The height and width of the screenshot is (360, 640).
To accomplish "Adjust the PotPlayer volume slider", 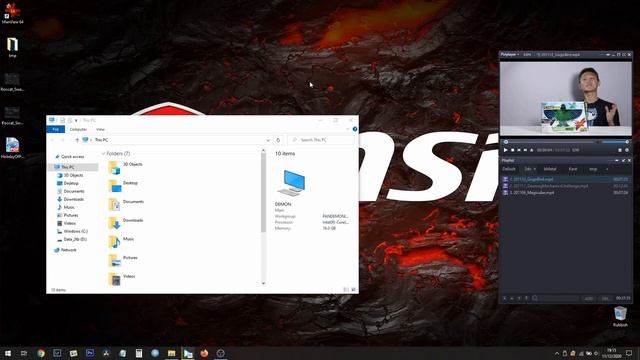I will (x=616, y=142).
